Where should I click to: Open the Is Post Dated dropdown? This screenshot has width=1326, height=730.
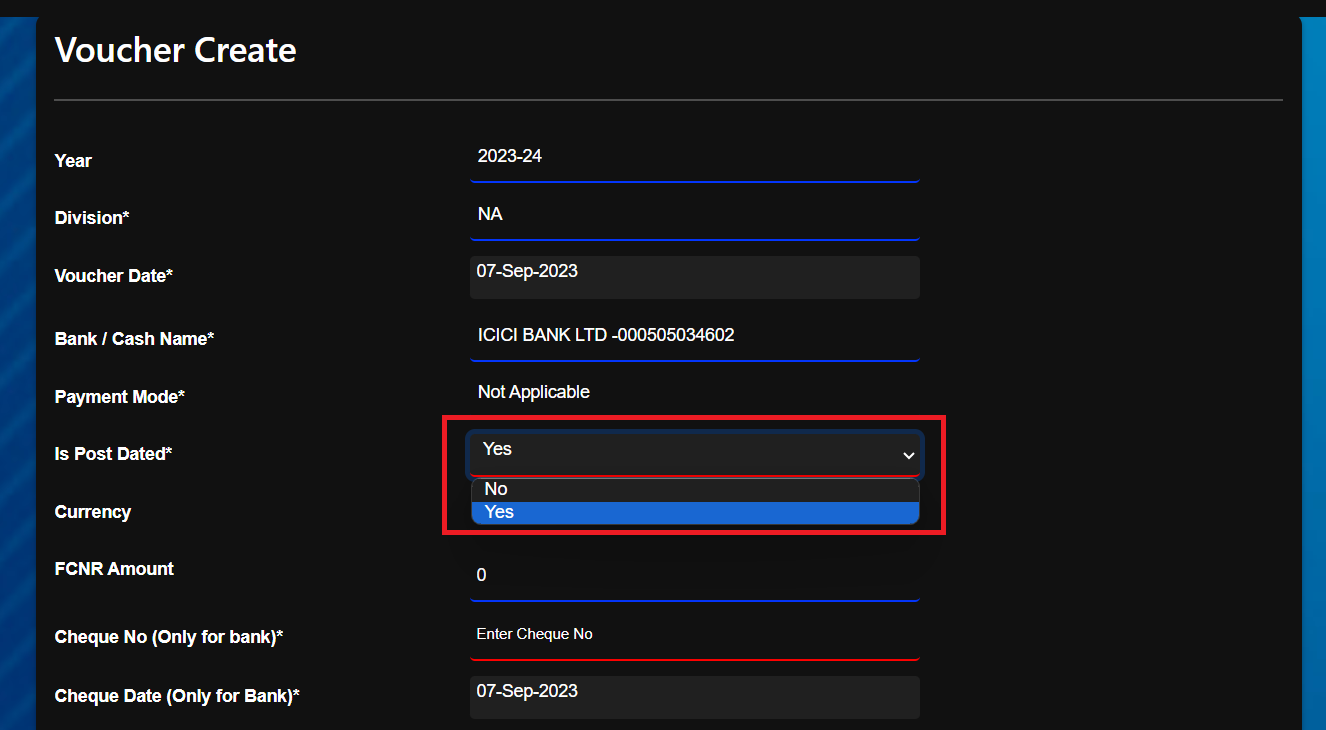695,453
